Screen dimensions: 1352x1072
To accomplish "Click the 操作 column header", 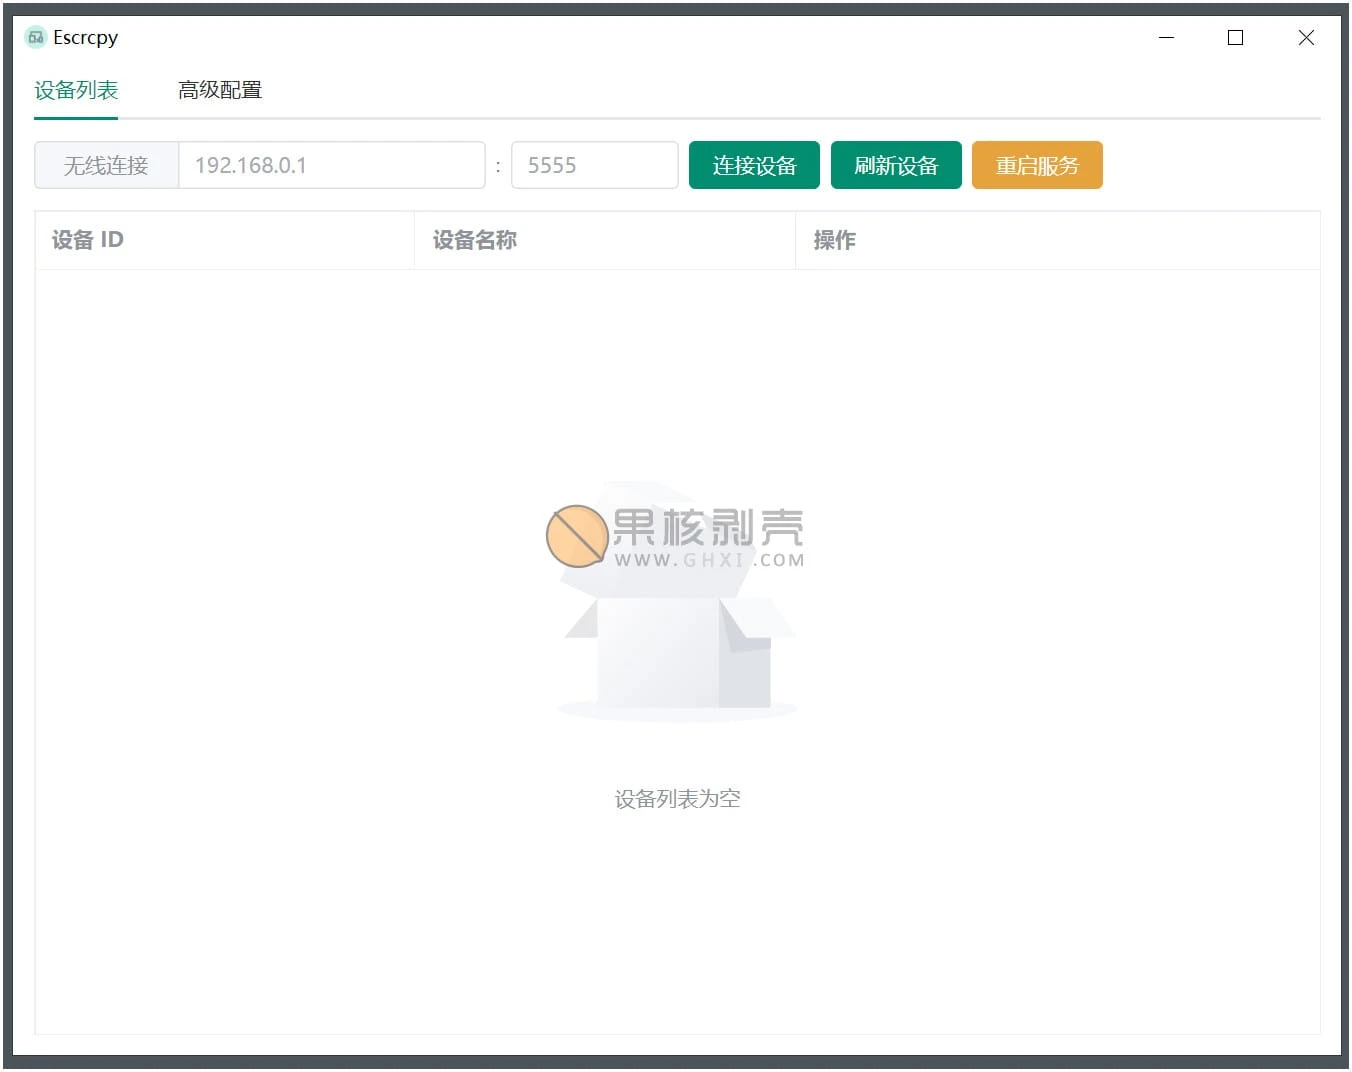I will pyautogui.click(x=835, y=240).
